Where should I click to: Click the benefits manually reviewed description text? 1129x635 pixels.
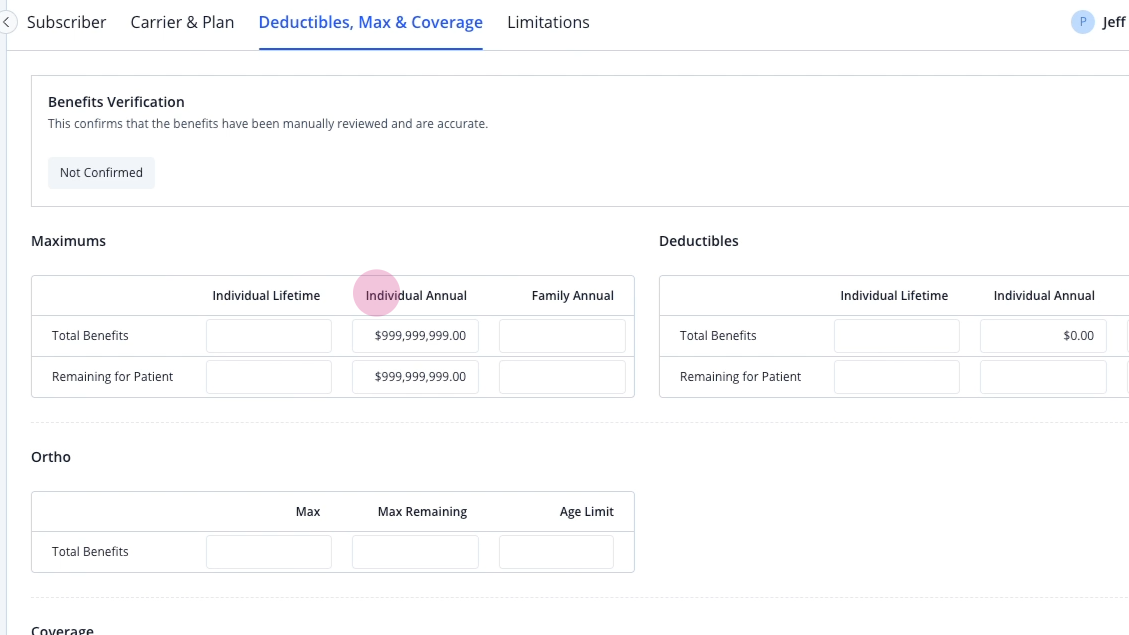click(268, 124)
